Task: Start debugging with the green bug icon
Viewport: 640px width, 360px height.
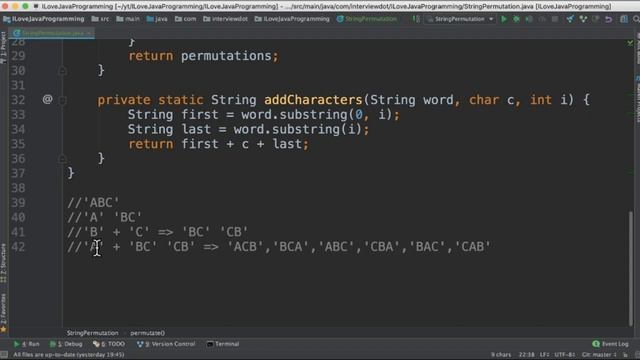Action: coord(516,19)
